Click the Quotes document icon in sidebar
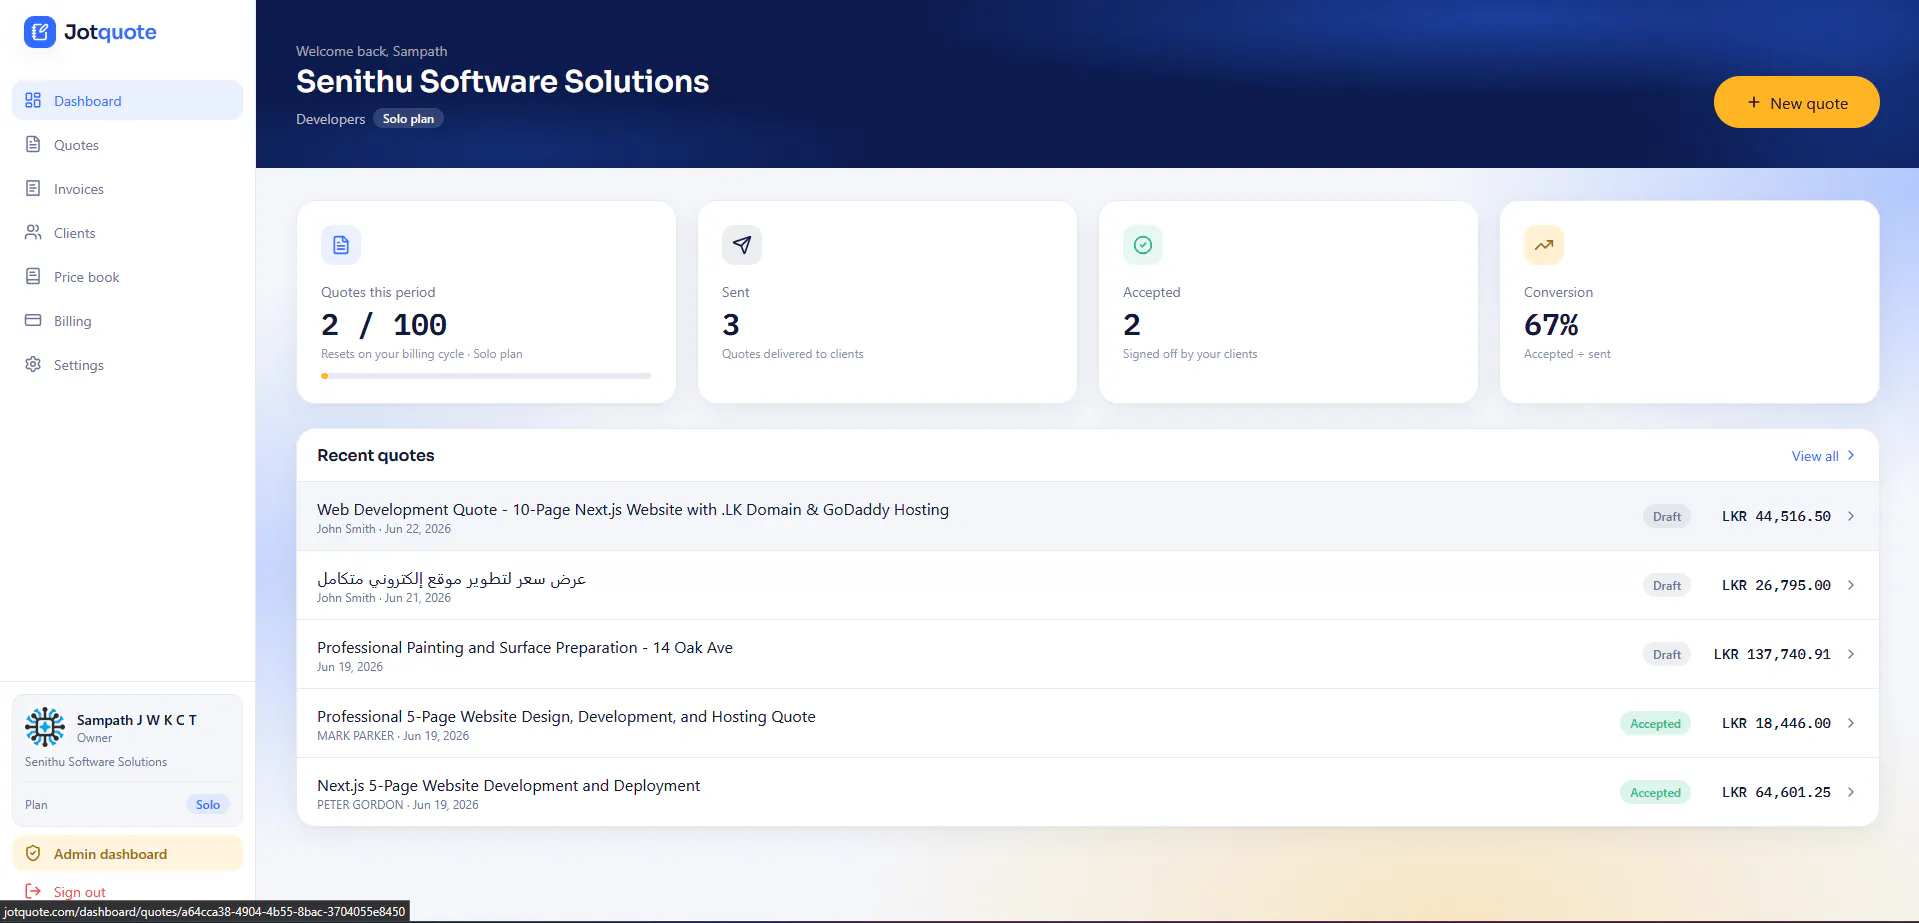Image resolution: width=1919 pixels, height=923 pixels. tap(33, 144)
